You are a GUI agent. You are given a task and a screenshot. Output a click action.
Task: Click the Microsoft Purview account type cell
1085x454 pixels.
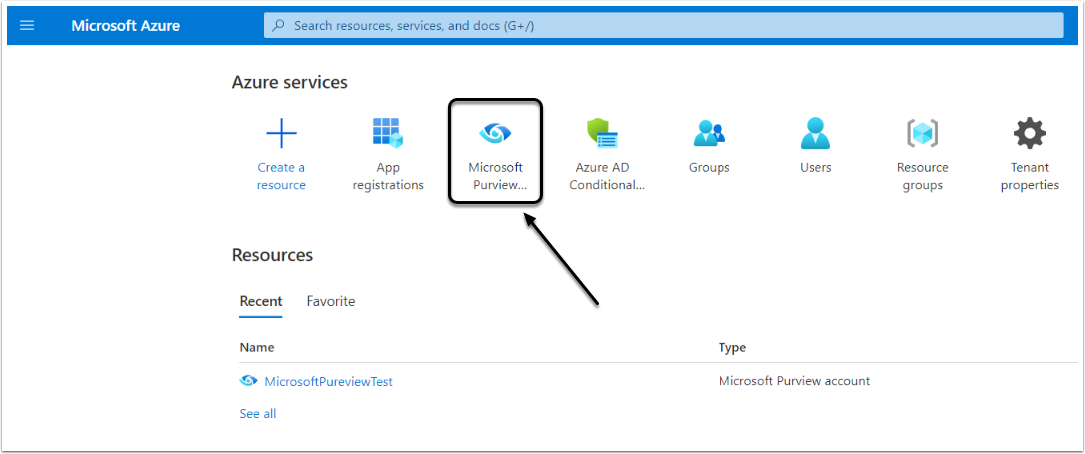pos(794,381)
